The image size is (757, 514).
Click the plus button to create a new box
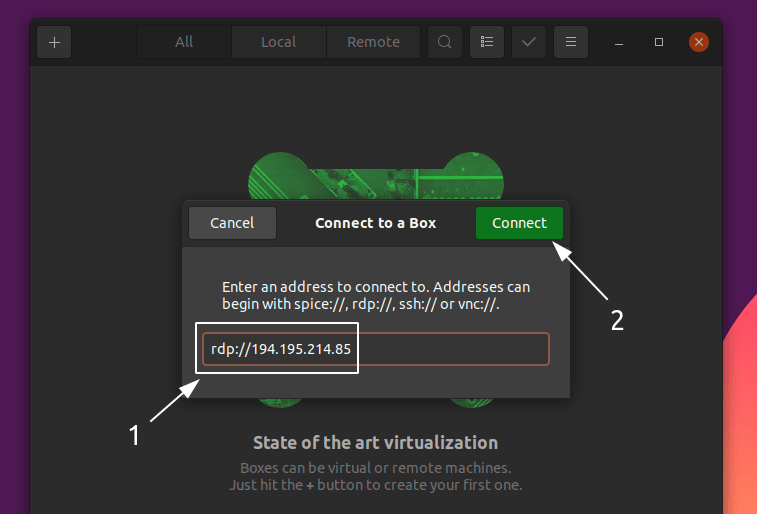[54, 42]
